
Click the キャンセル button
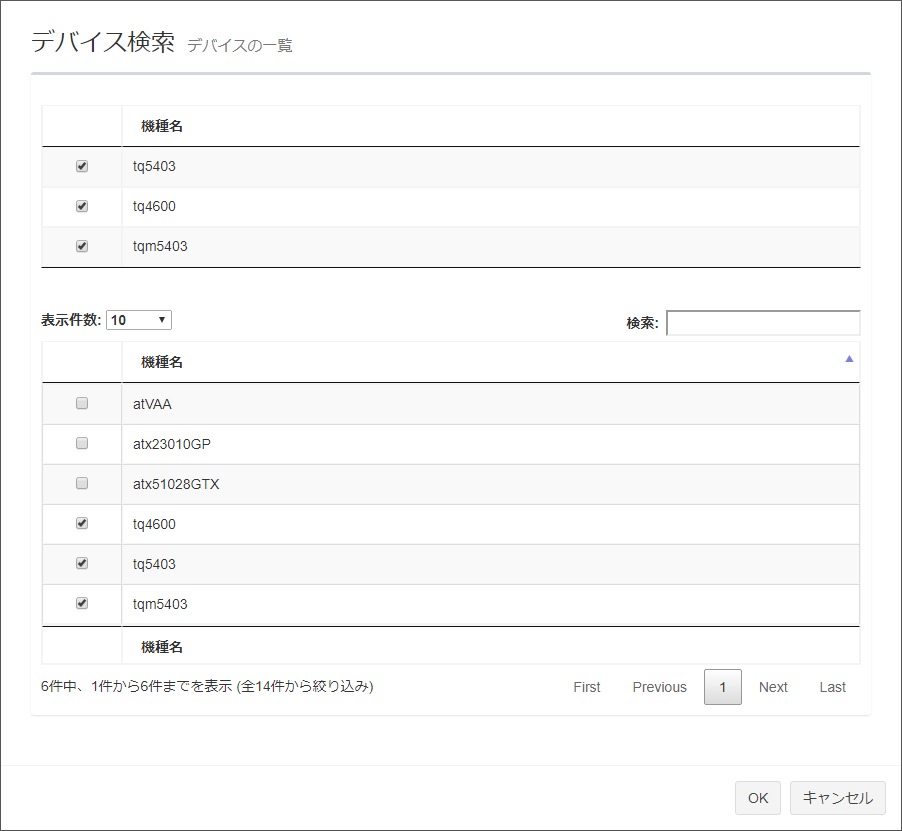[838, 797]
